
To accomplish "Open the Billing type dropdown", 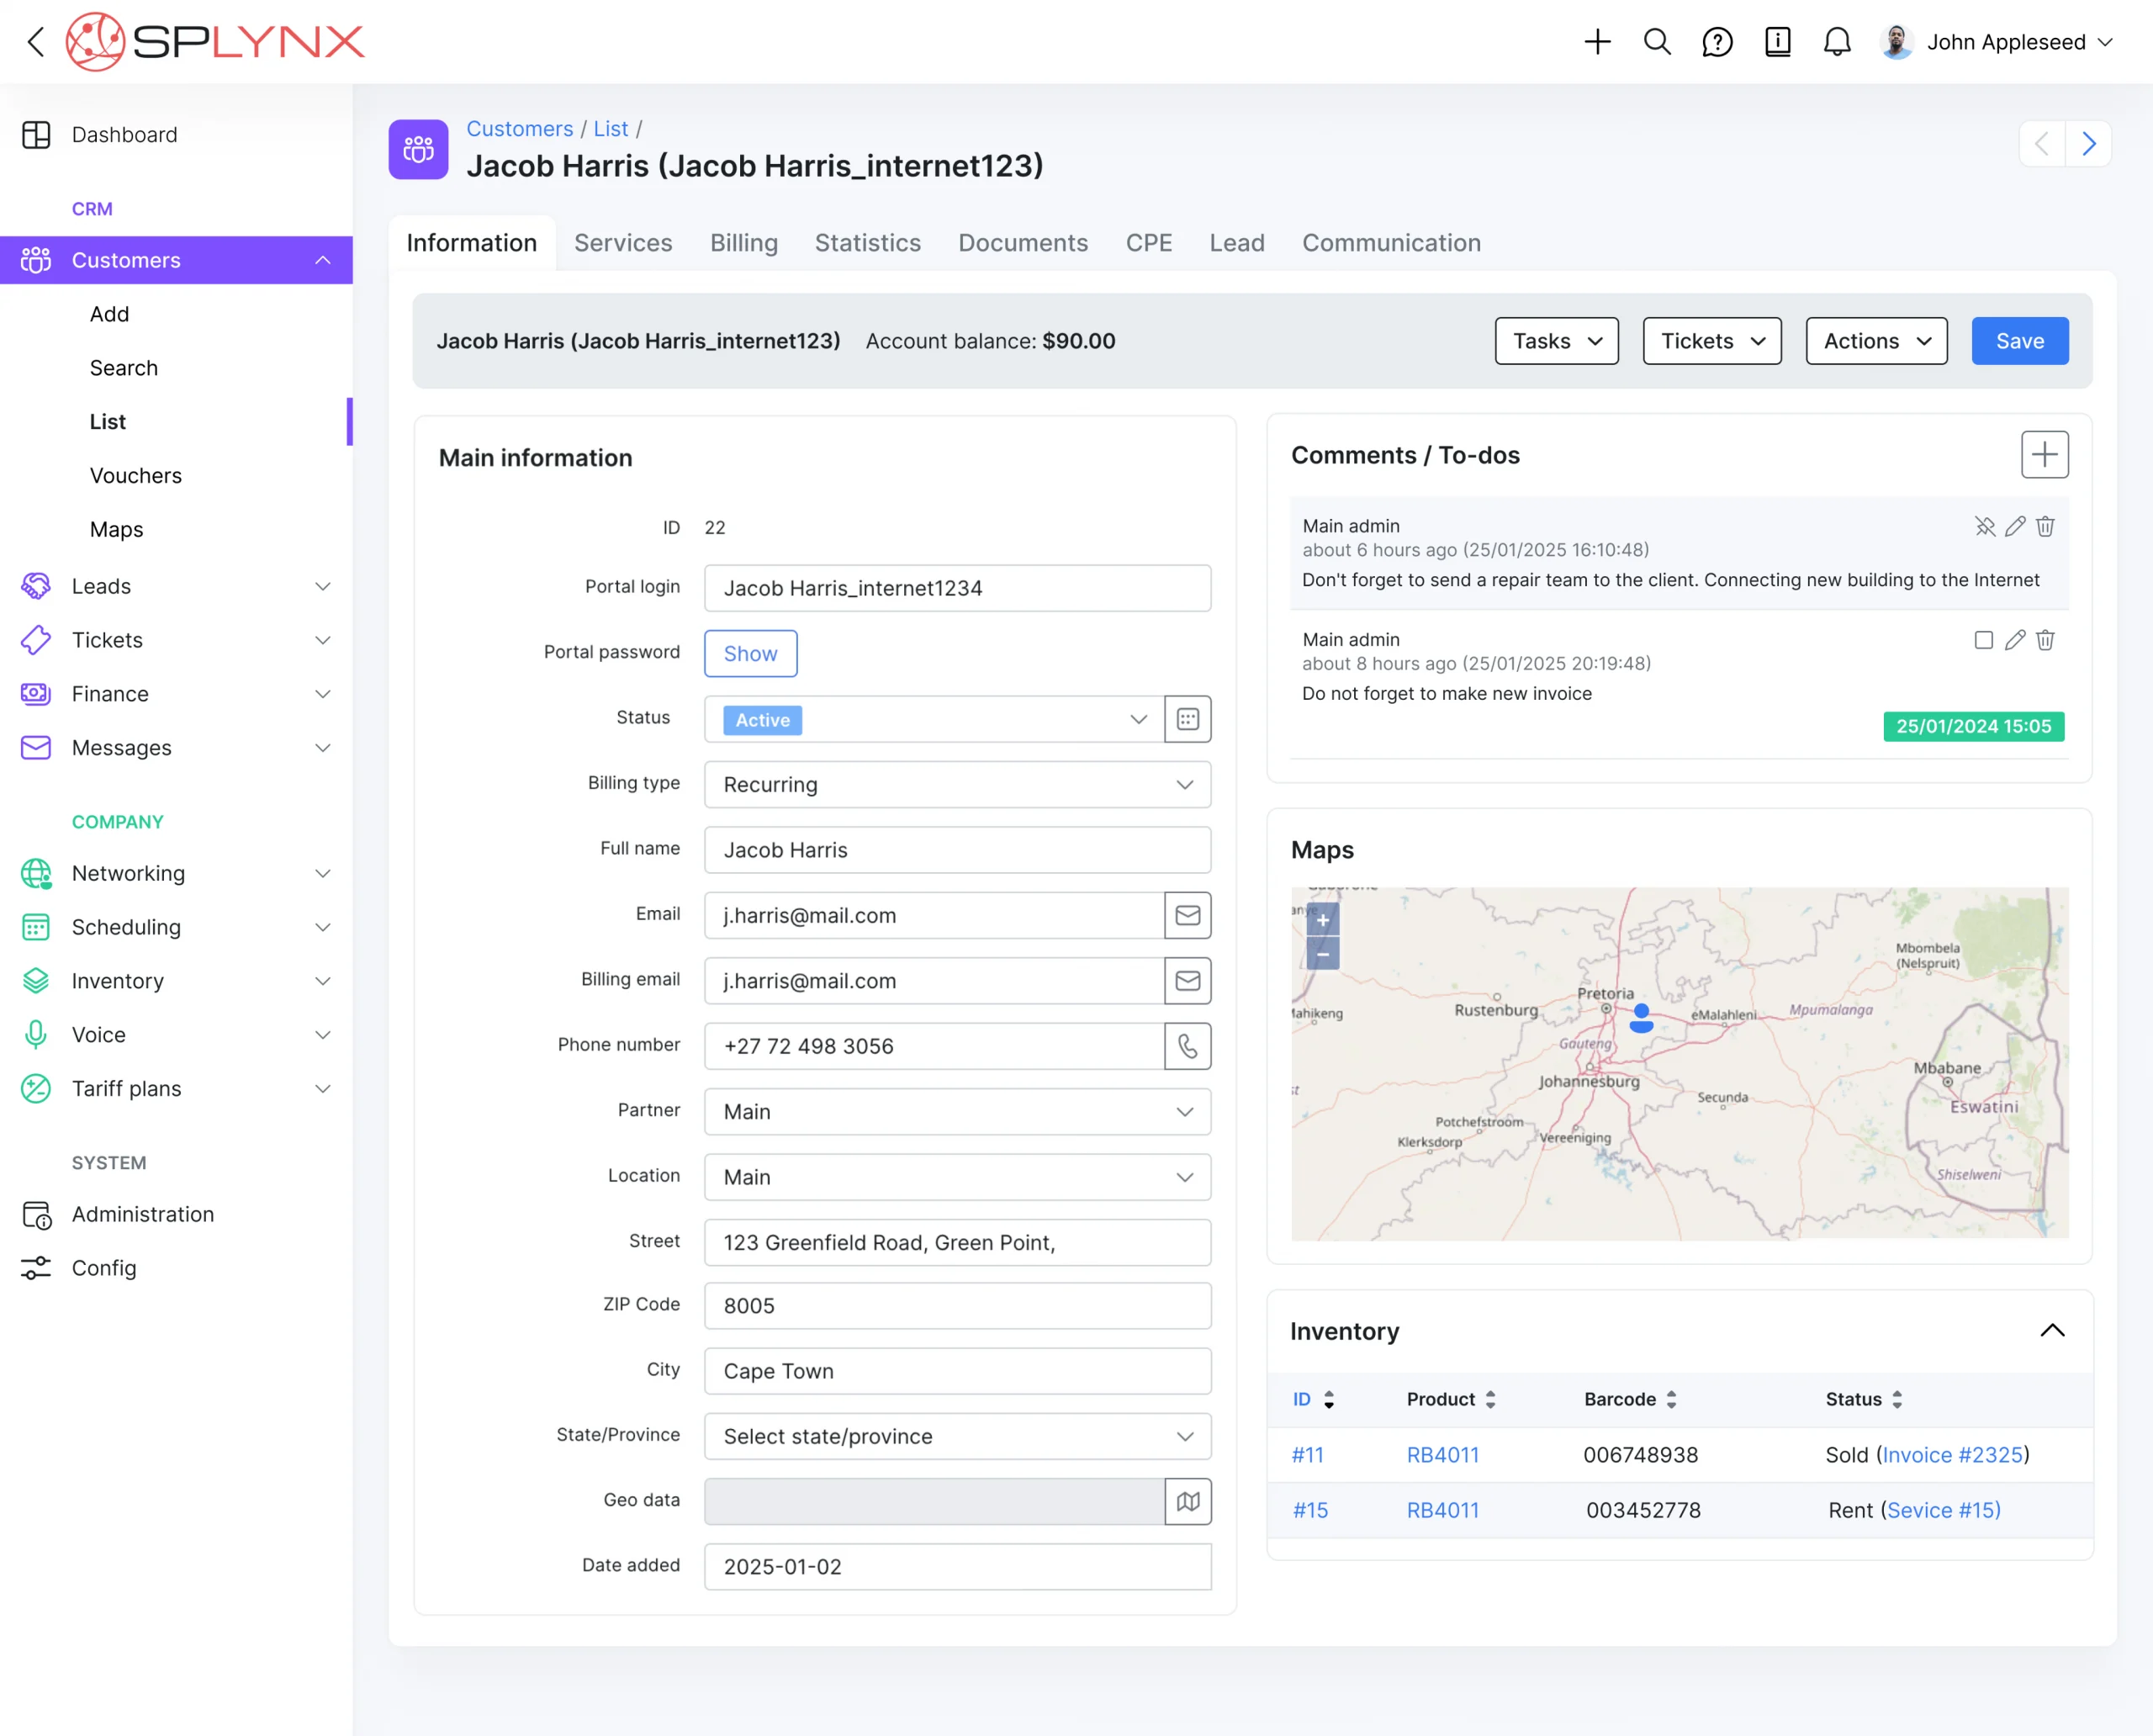I will (x=957, y=785).
